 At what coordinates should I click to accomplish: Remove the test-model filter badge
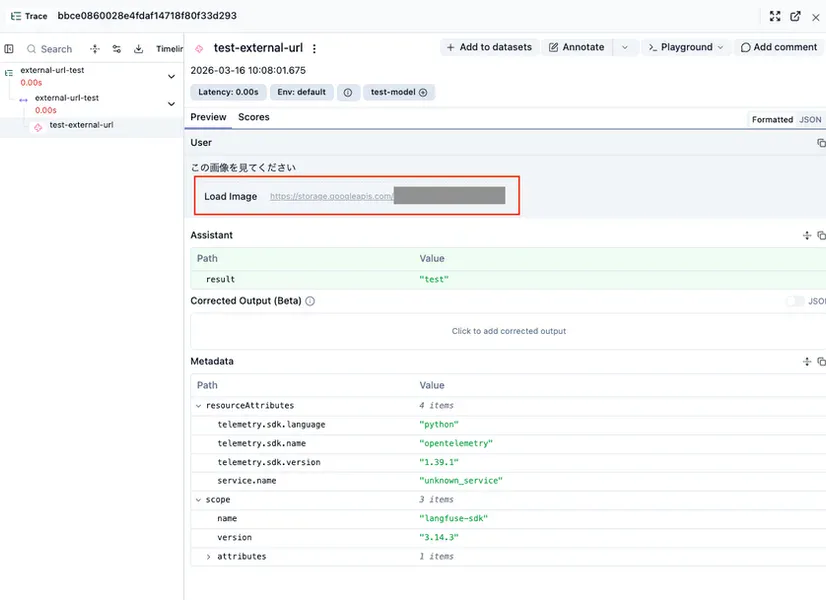(x=424, y=90)
